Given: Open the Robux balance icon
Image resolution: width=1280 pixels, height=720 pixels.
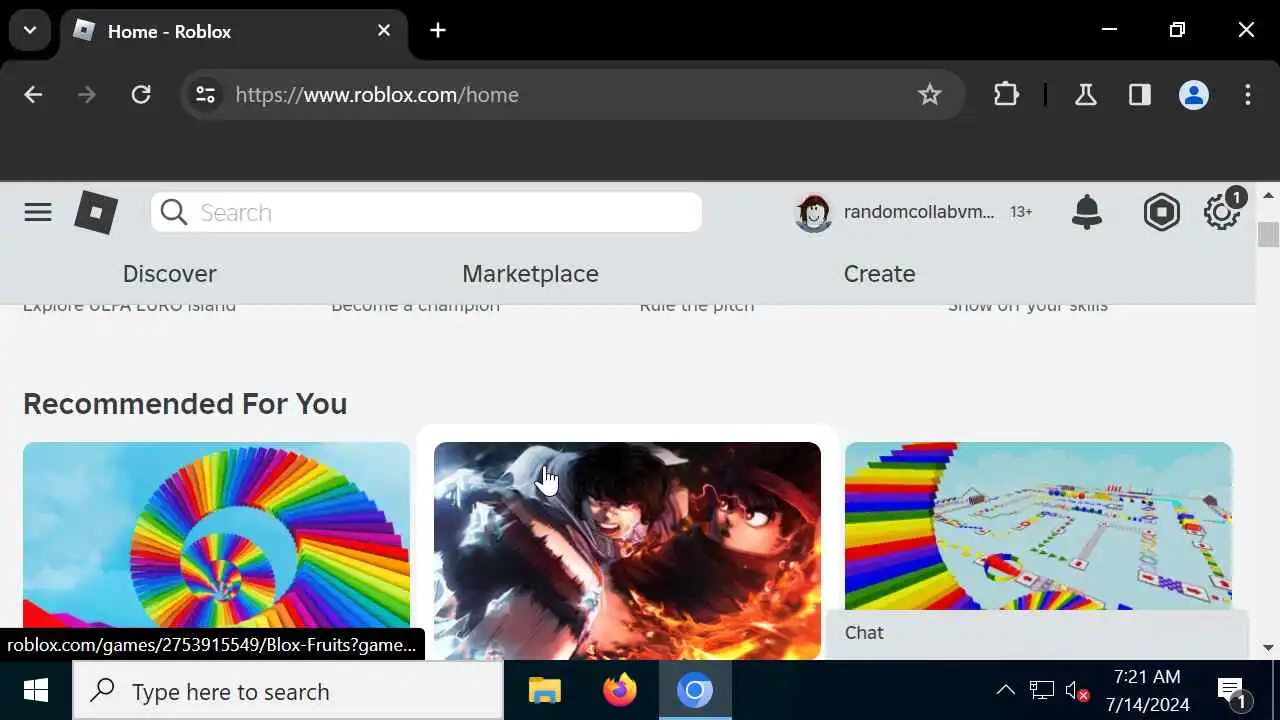Looking at the screenshot, I should click(1161, 212).
